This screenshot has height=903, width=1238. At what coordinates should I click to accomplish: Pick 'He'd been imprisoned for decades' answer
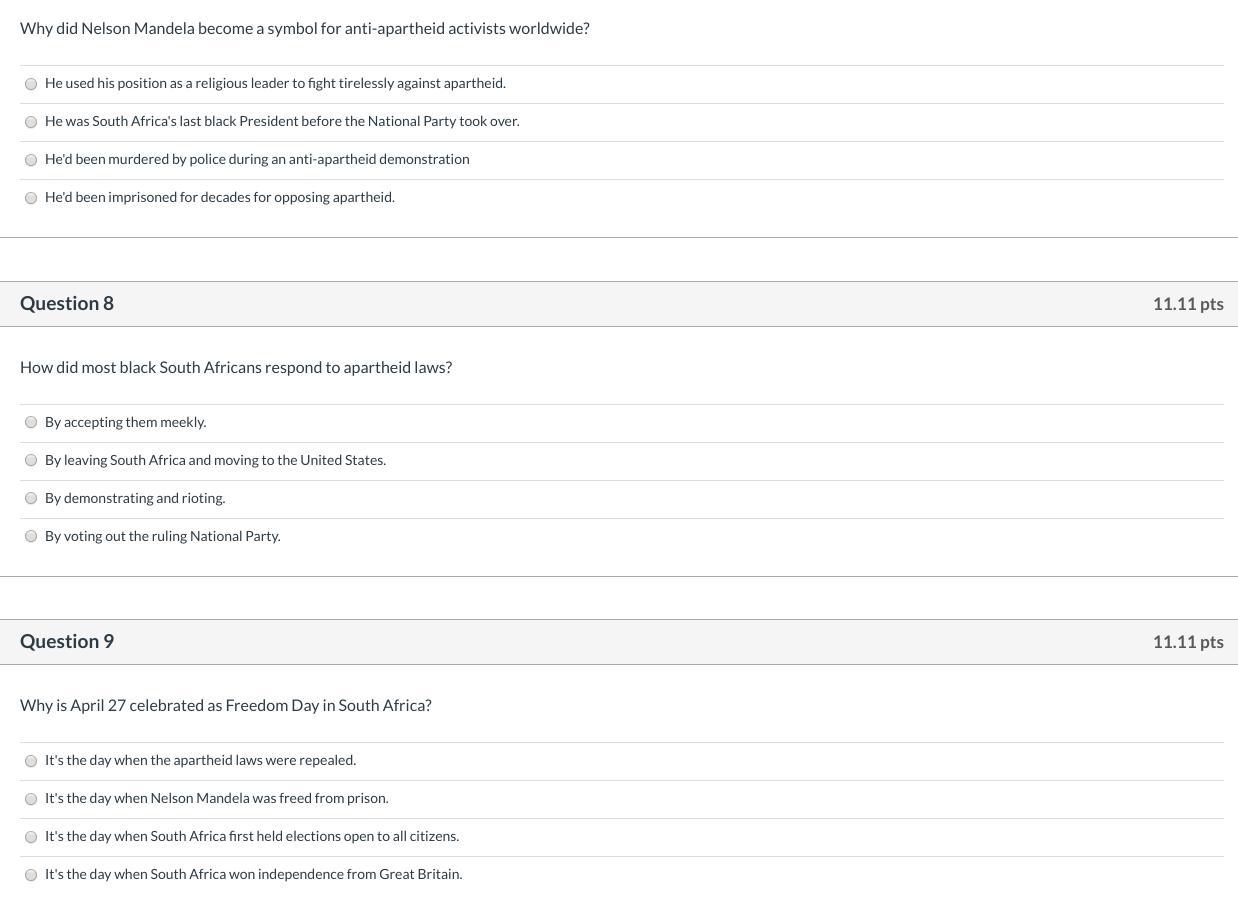[x=31, y=198]
